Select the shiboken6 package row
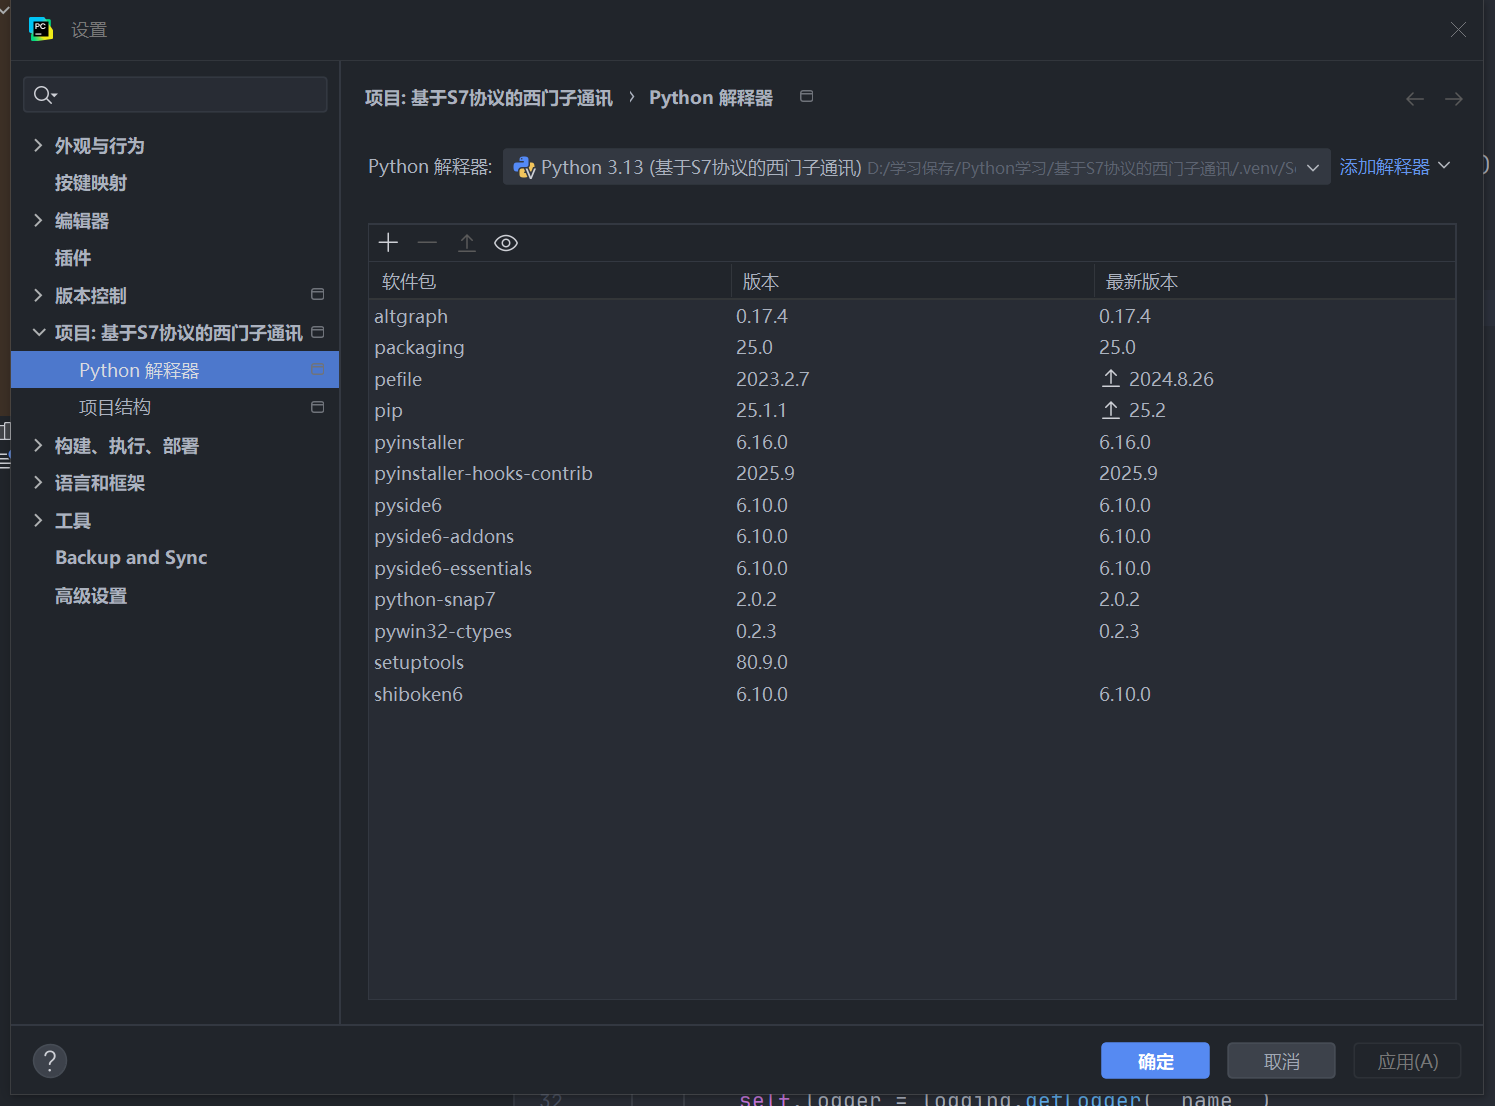This screenshot has width=1495, height=1106. 912,694
